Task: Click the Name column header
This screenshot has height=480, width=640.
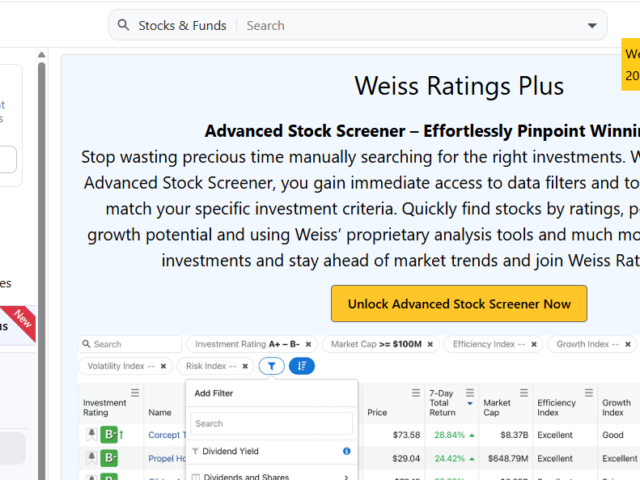Action: [160, 412]
